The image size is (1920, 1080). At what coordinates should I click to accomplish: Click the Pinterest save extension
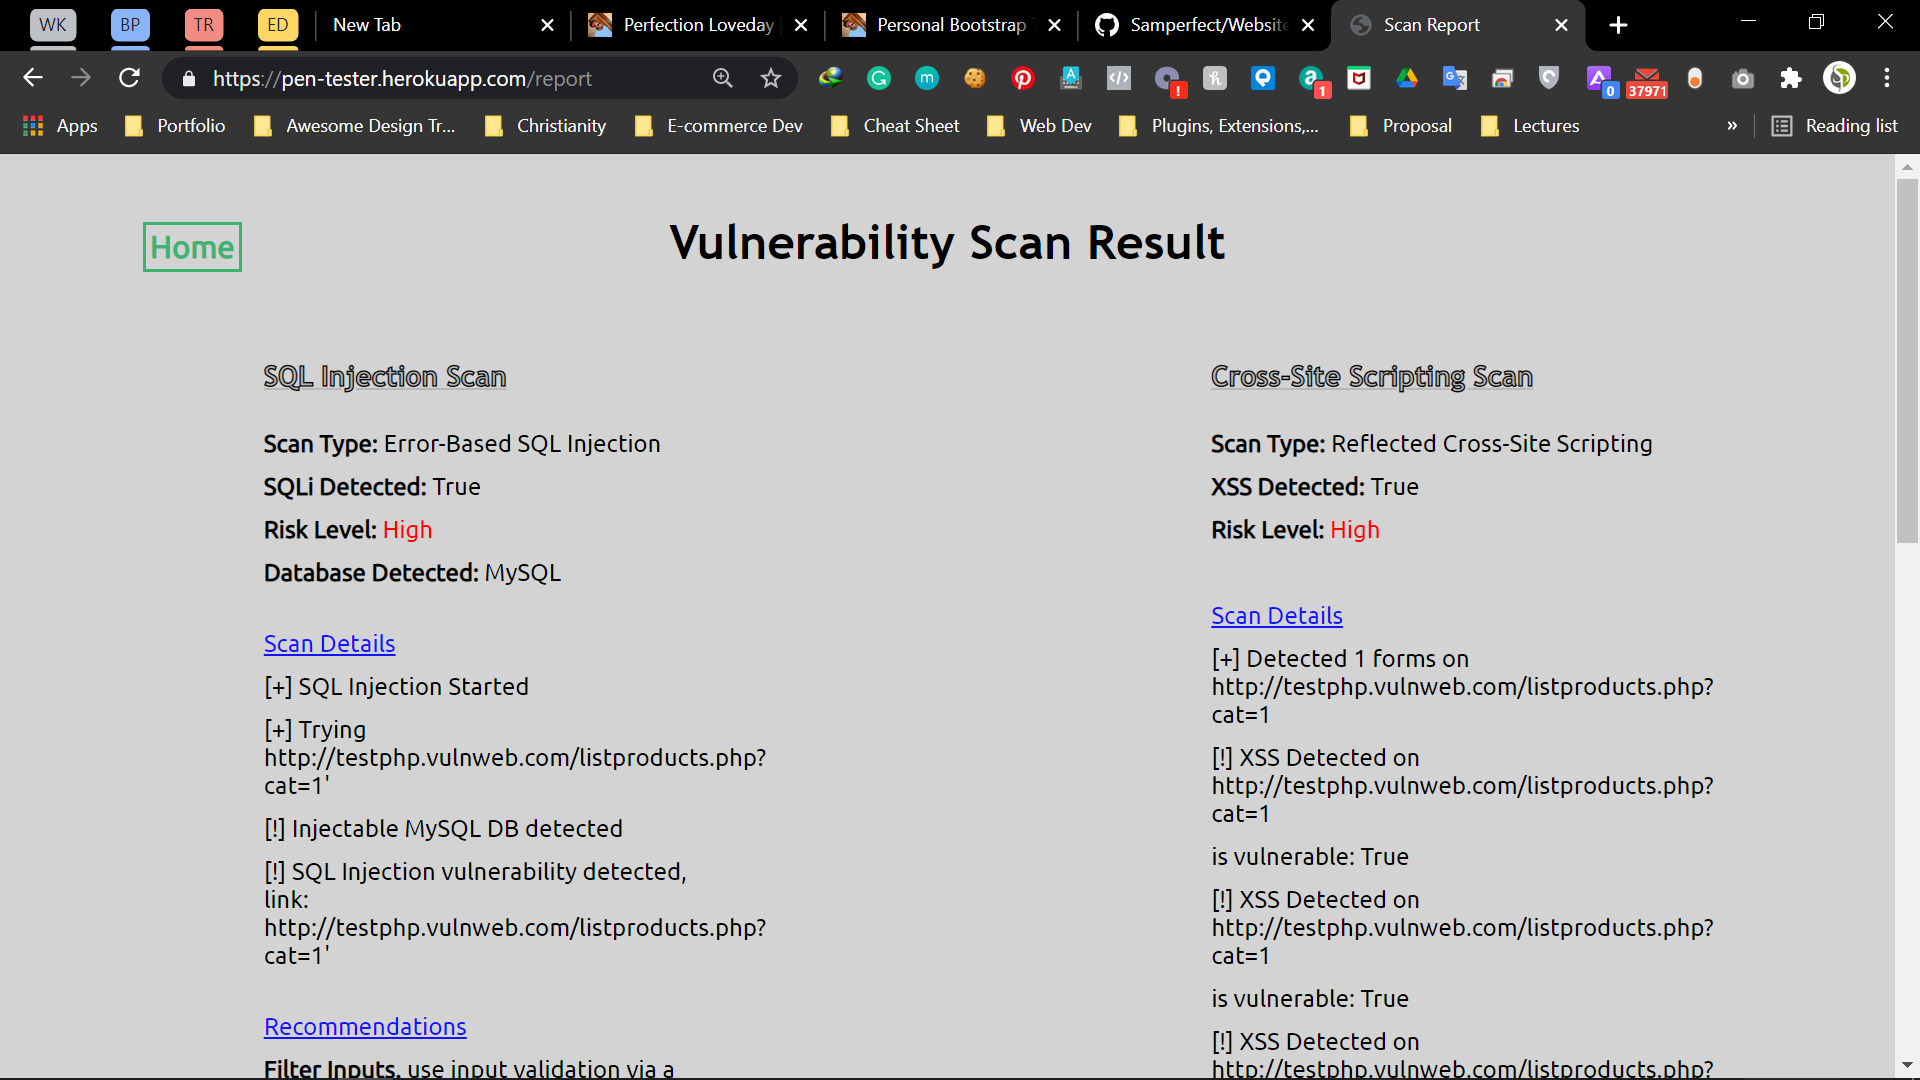(x=1023, y=78)
